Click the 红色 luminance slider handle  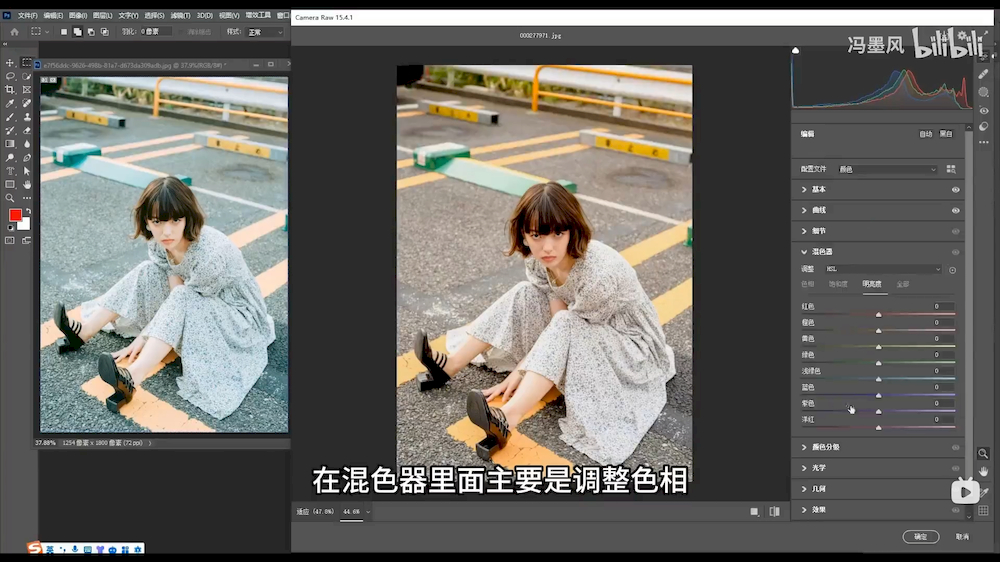pyautogui.click(x=878, y=314)
